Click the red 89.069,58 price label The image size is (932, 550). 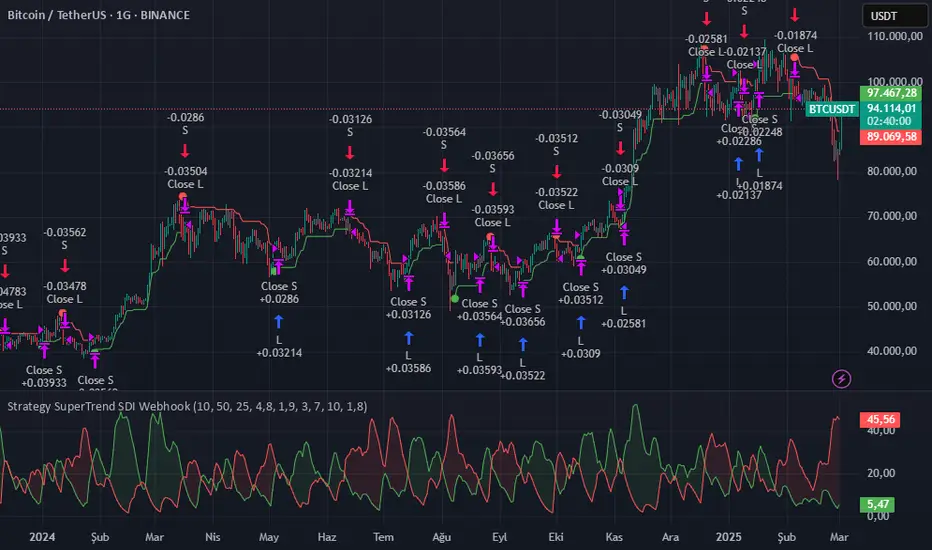(890, 137)
